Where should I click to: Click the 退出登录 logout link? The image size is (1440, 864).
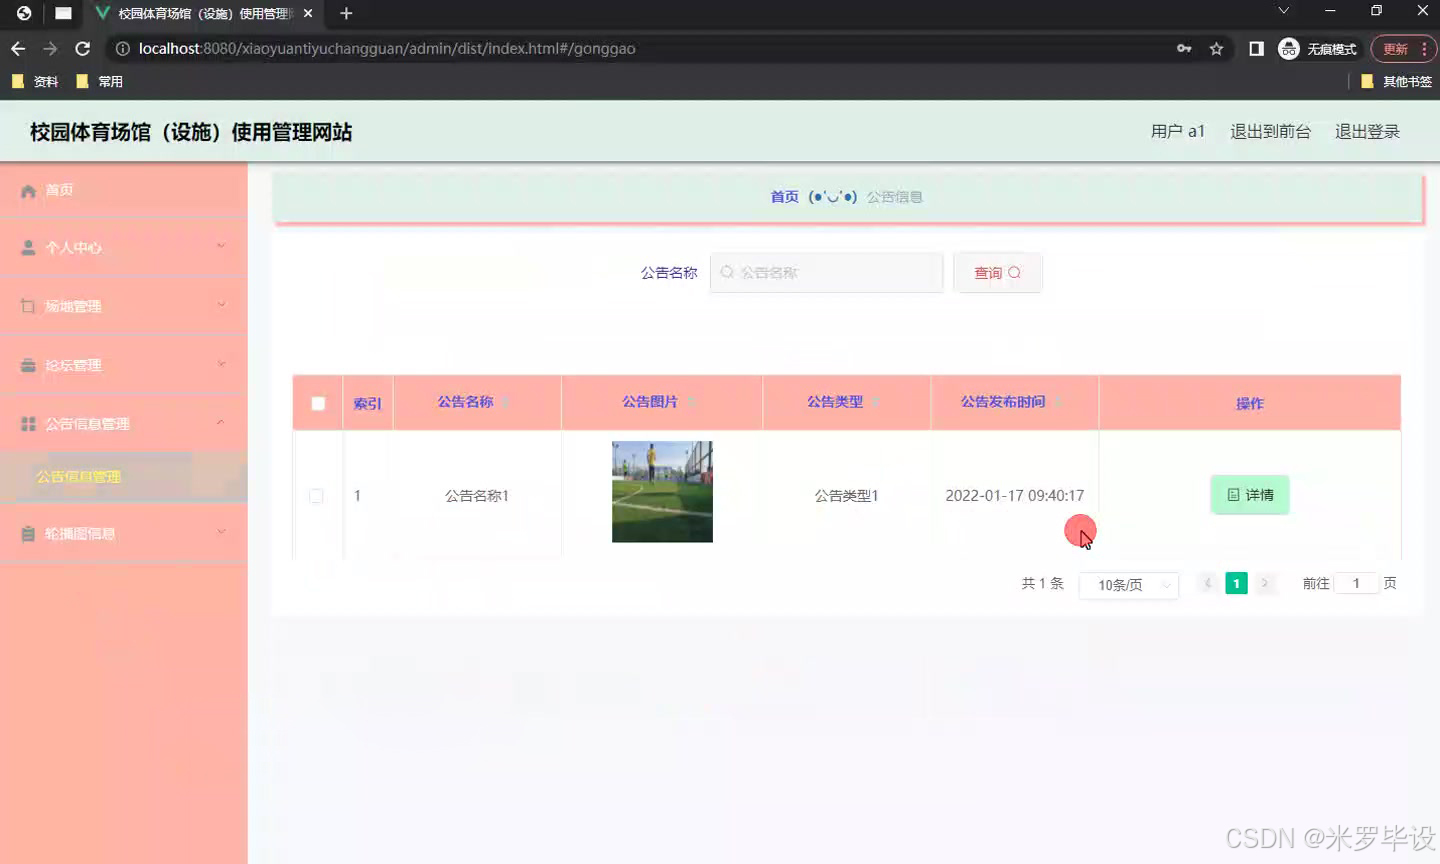(1367, 131)
